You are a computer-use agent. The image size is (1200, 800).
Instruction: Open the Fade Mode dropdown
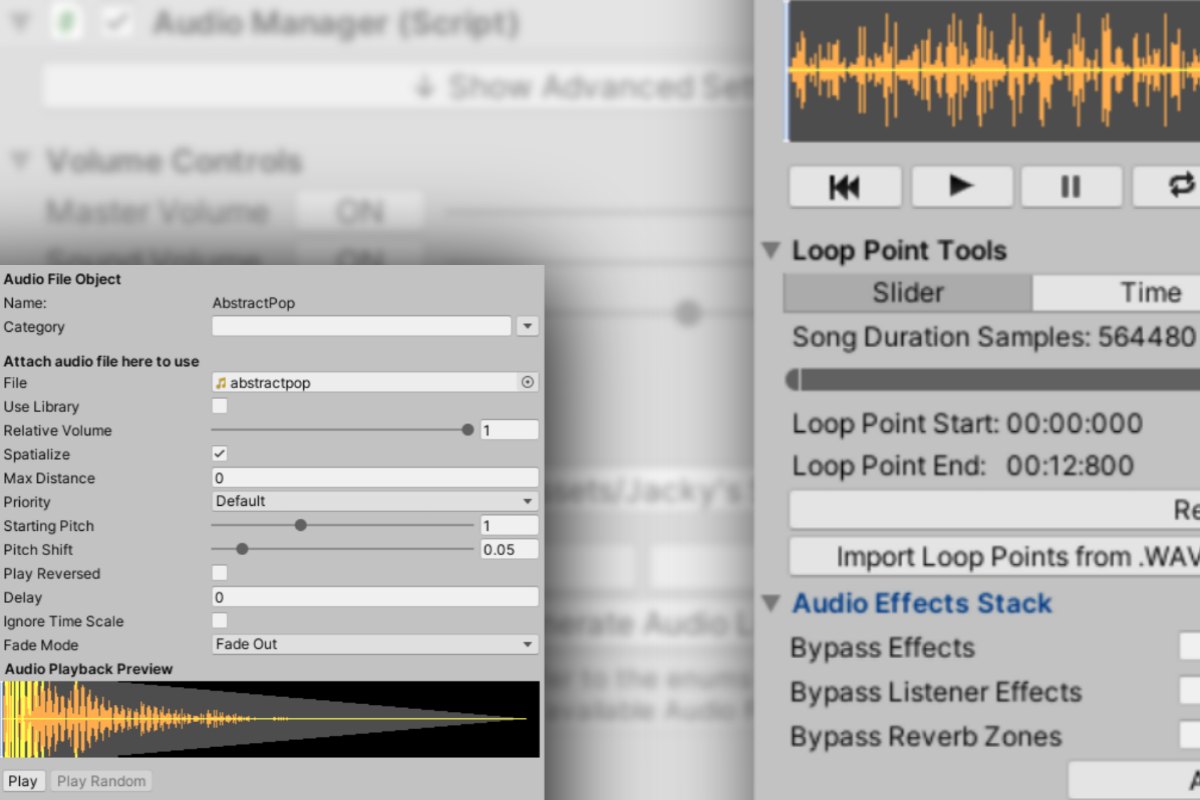tap(375, 644)
